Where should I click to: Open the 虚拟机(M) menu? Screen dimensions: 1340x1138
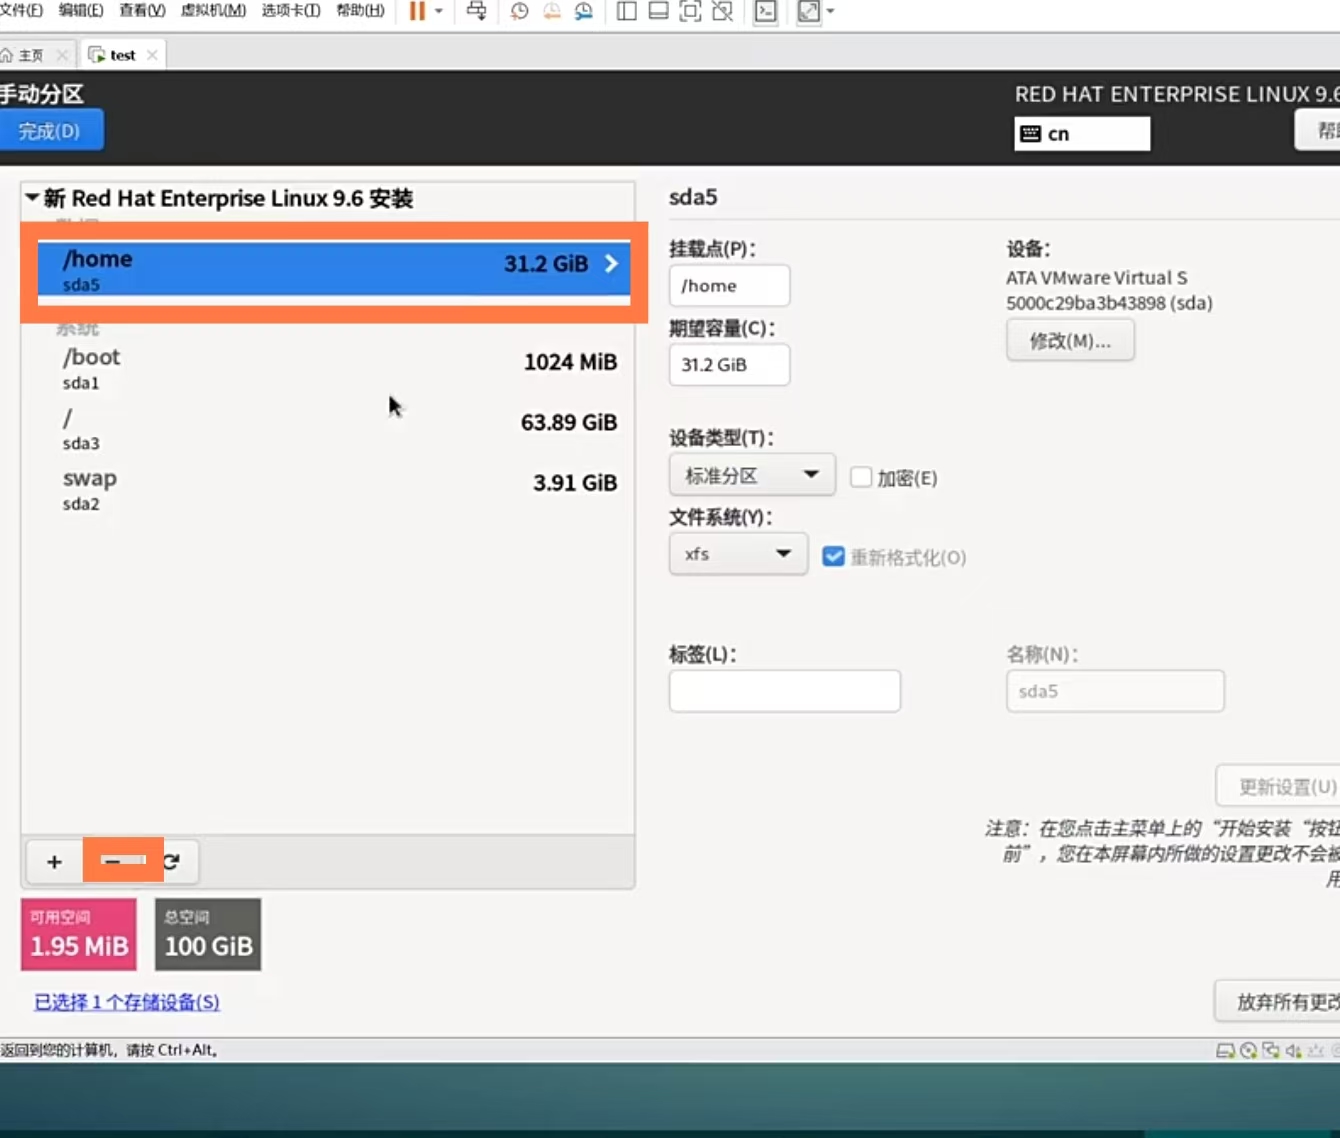pyautogui.click(x=213, y=10)
